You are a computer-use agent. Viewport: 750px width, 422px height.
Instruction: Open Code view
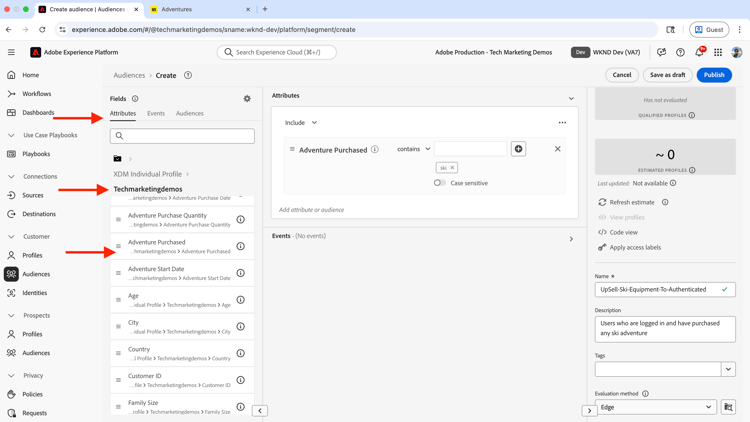tap(618, 232)
